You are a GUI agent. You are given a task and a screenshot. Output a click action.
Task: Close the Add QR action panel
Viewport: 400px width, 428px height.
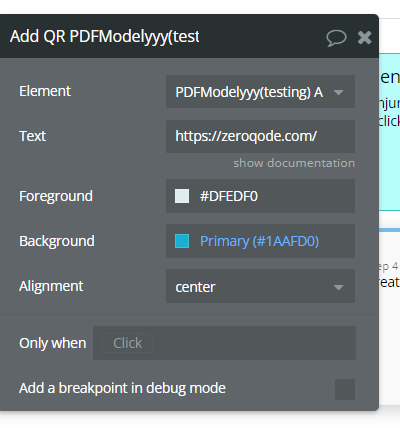[x=364, y=37]
